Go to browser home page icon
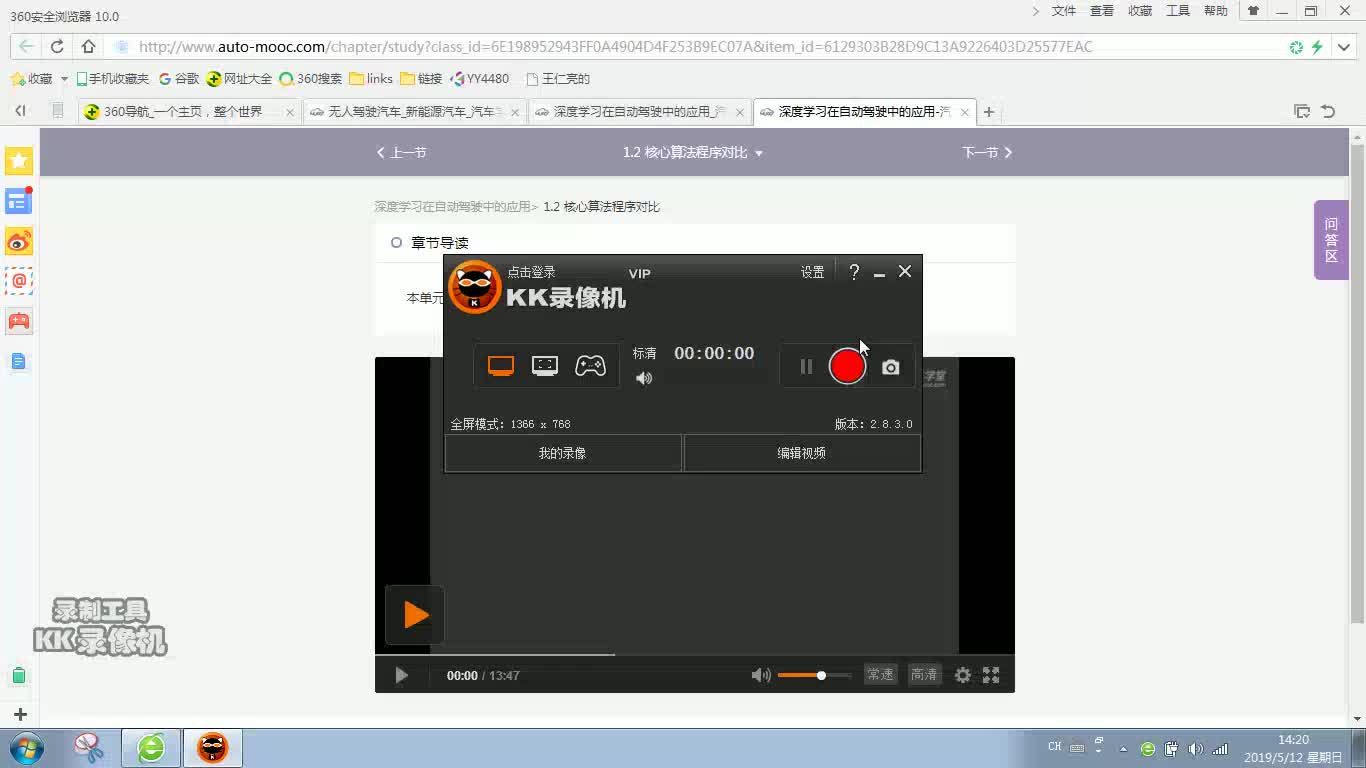 click(x=88, y=46)
